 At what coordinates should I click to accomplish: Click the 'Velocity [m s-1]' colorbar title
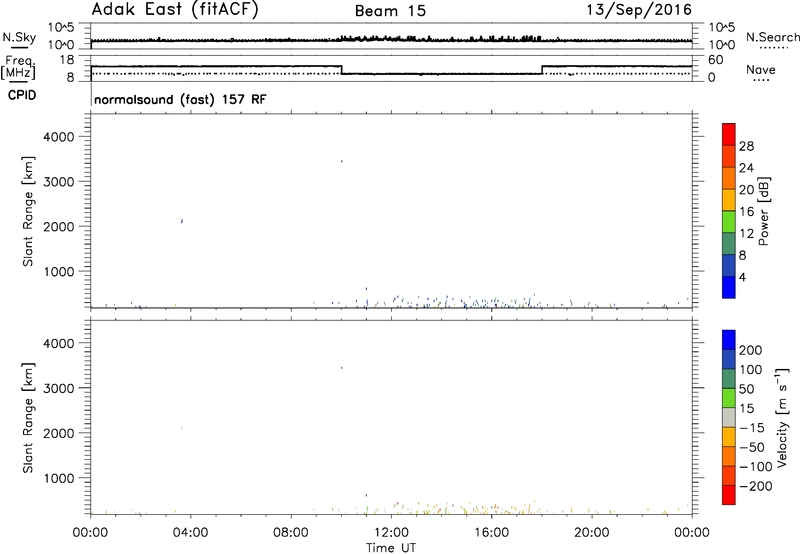click(782, 418)
